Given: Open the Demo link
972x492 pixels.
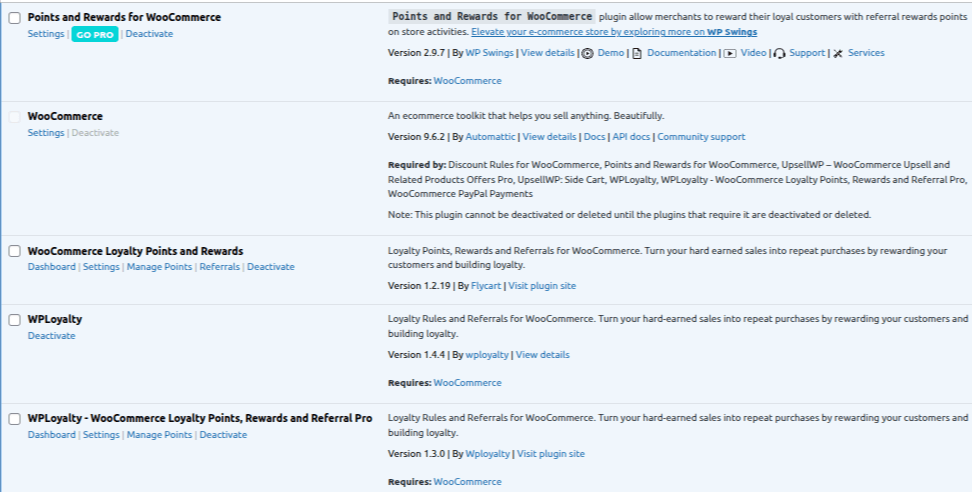Looking at the screenshot, I should point(611,53).
